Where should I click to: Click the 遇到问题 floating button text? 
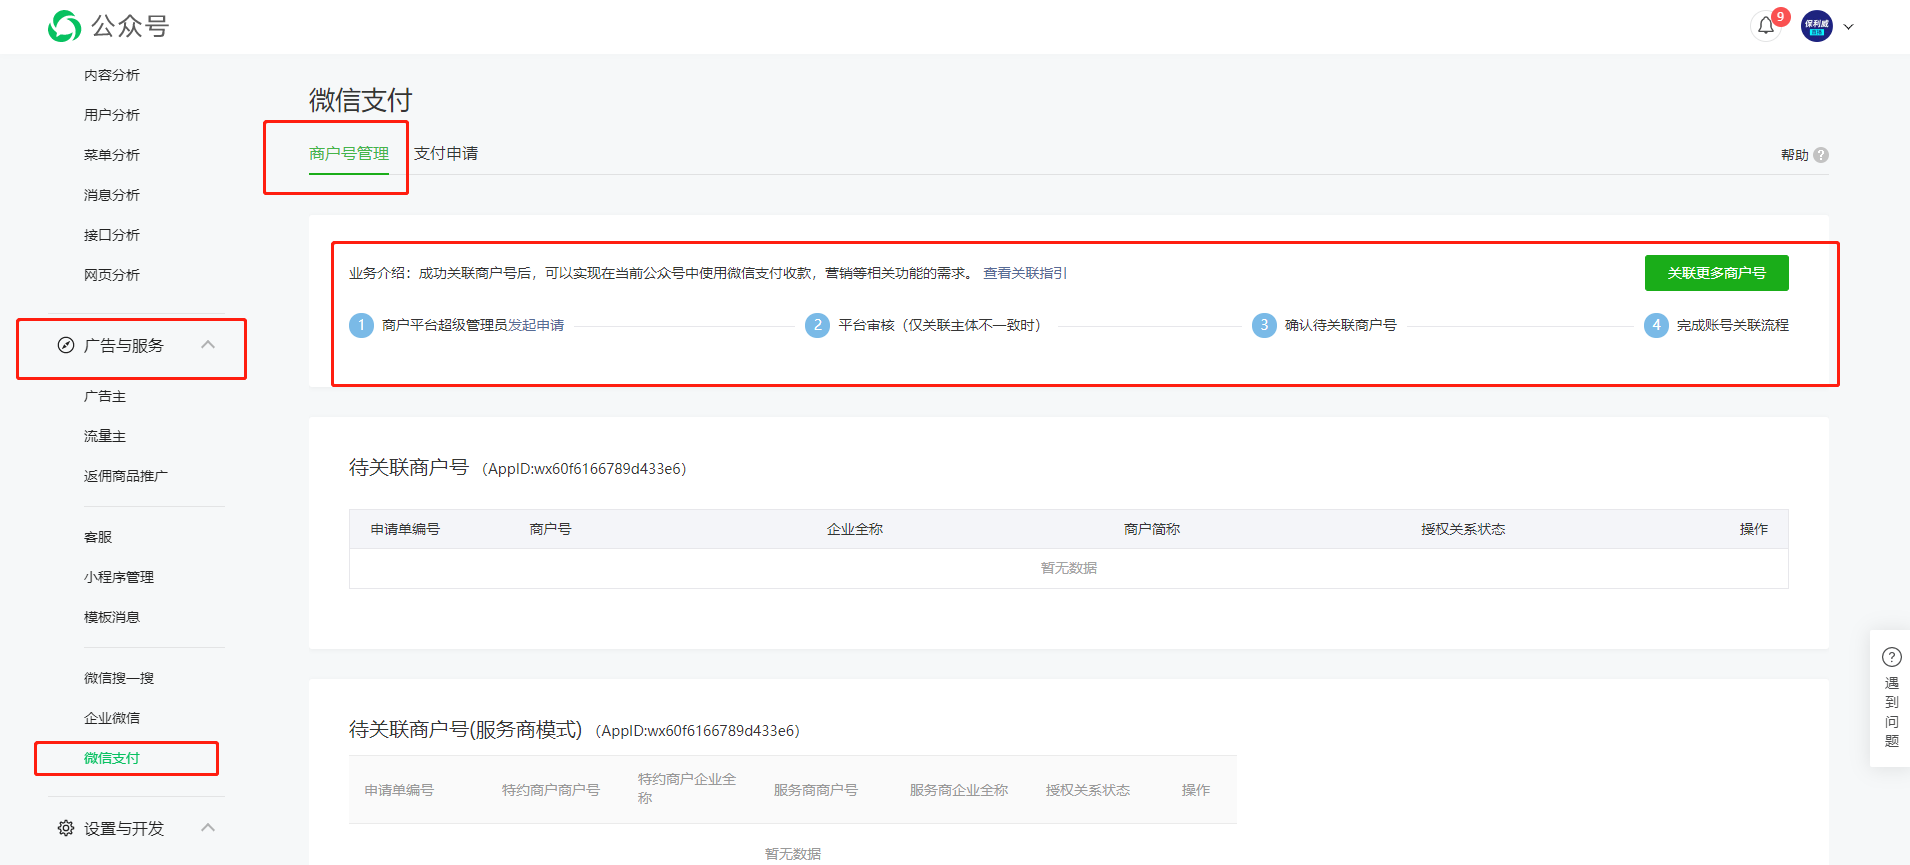(x=1892, y=712)
